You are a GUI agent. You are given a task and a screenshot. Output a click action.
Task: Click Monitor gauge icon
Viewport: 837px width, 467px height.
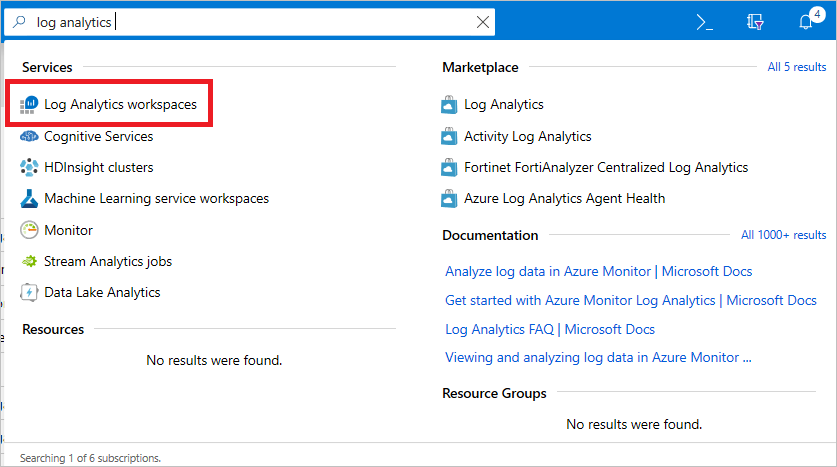pyautogui.click(x=29, y=230)
